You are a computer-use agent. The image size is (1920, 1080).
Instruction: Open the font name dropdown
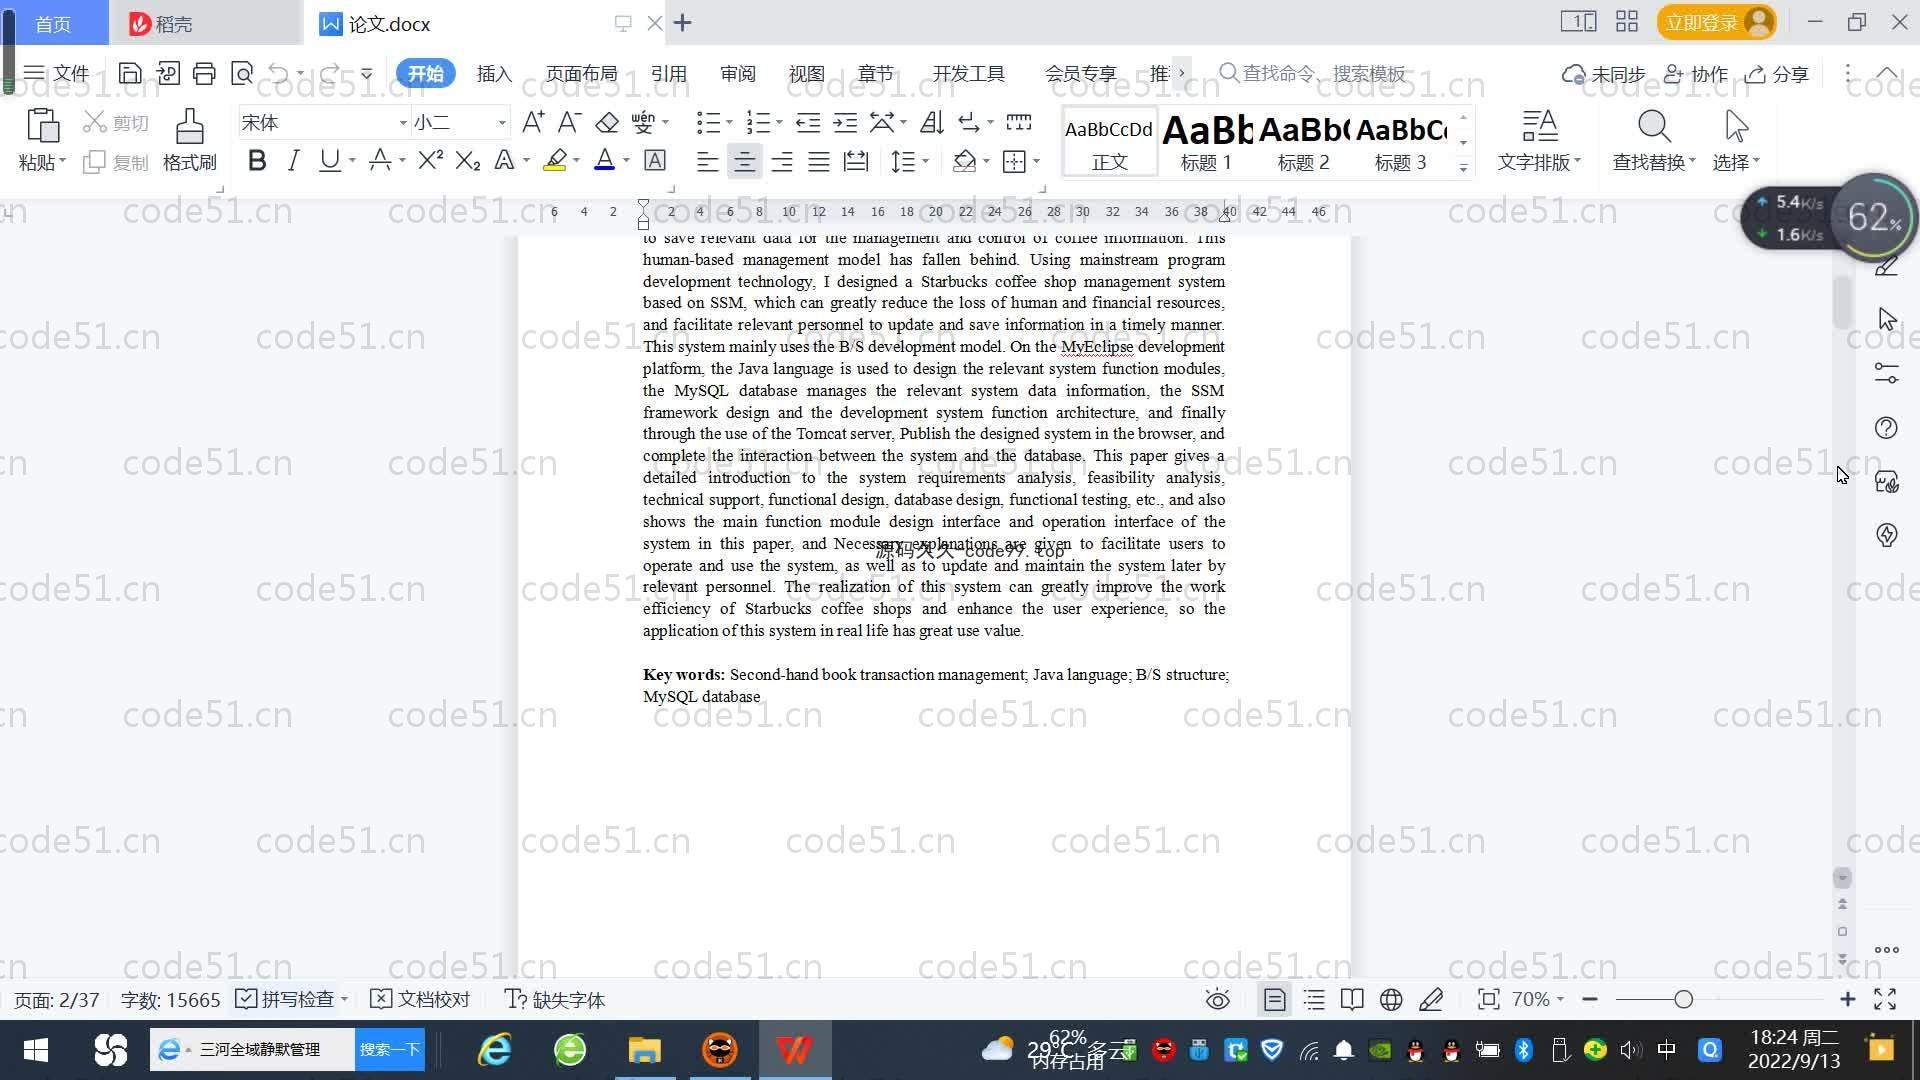click(403, 123)
